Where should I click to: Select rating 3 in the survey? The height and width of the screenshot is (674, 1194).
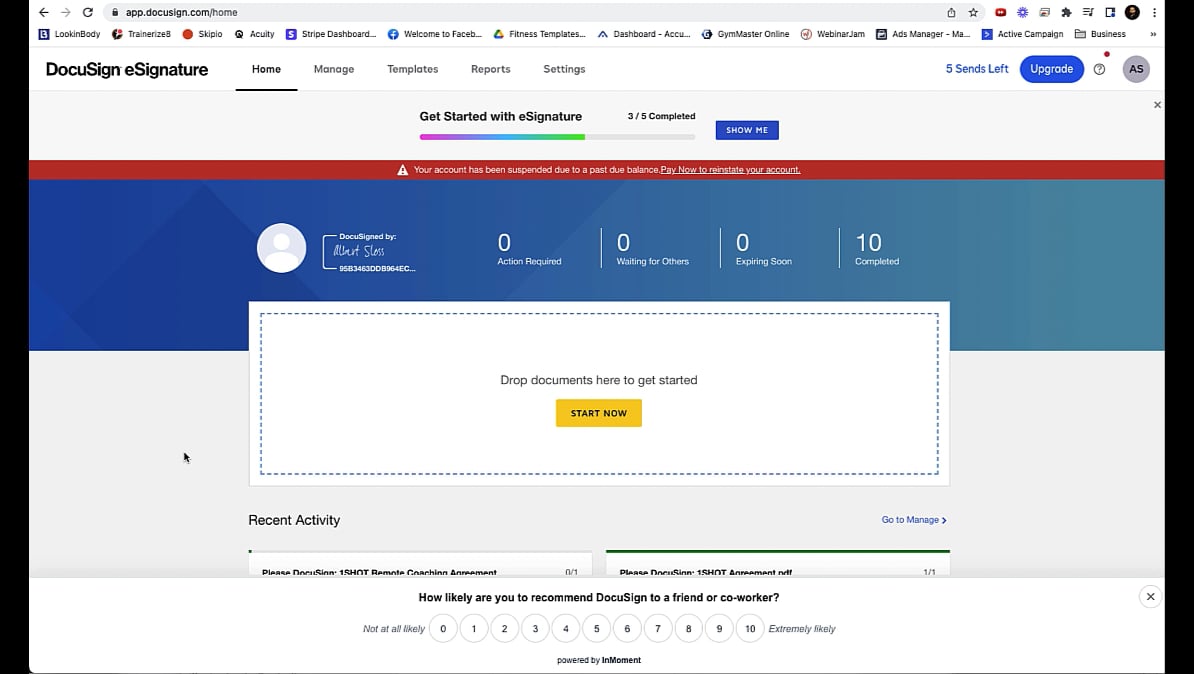point(535,628)
